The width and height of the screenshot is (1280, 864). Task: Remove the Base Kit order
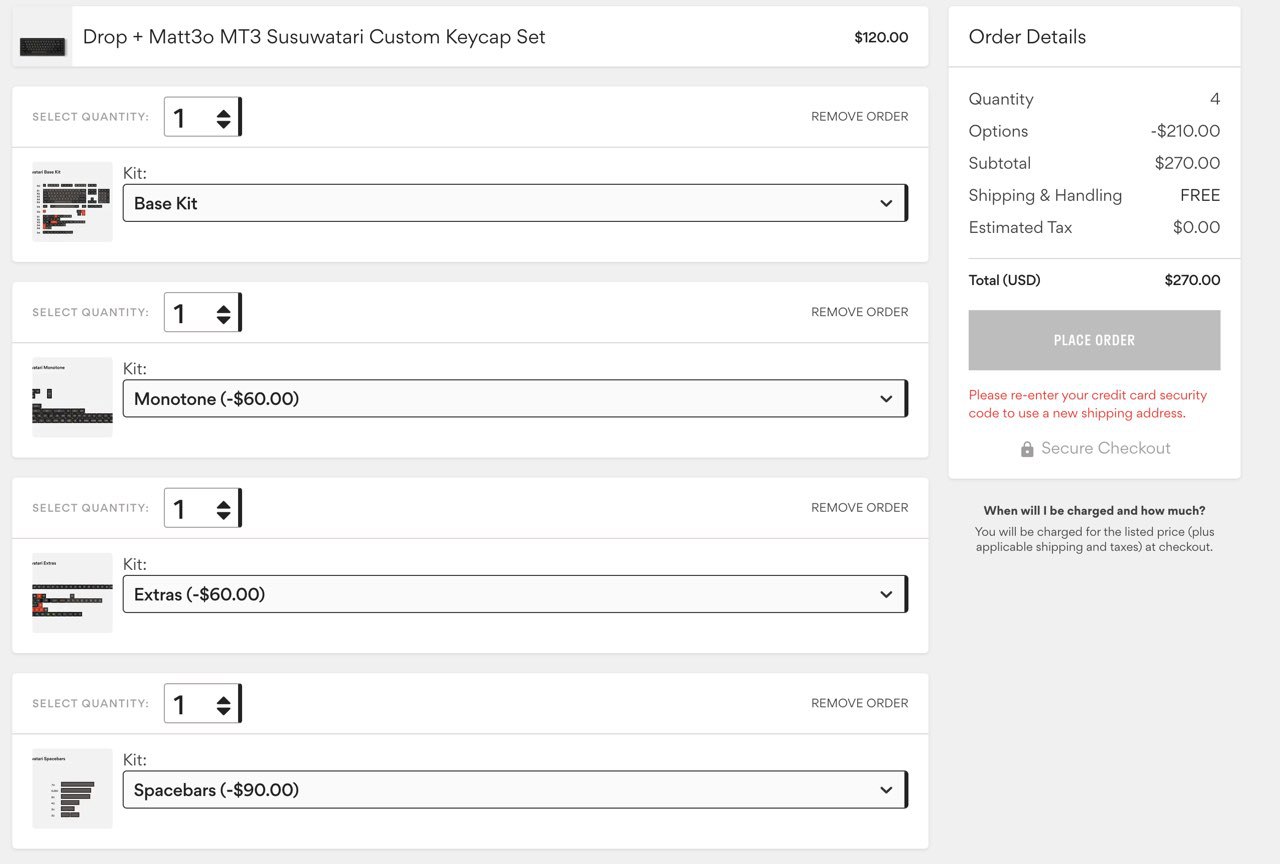coord(859,117)
